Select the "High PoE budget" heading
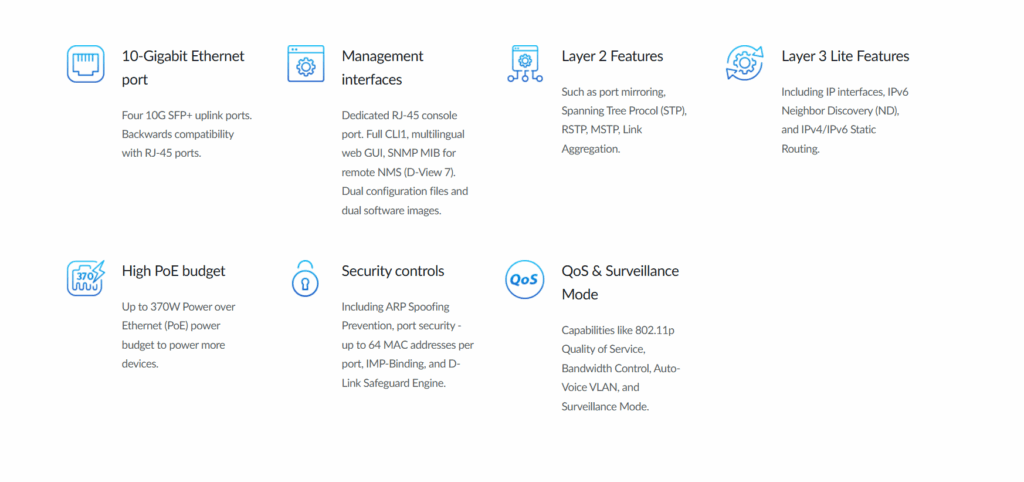The width and height of the screenshot is (1024, 482). coord(173,271)
